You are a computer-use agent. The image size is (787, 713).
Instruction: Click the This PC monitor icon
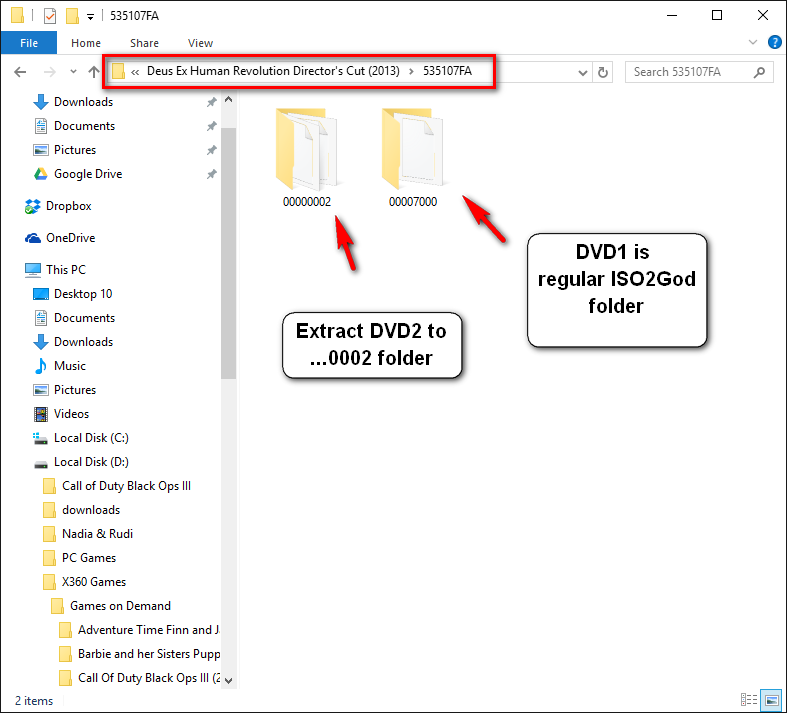(33, 270)
